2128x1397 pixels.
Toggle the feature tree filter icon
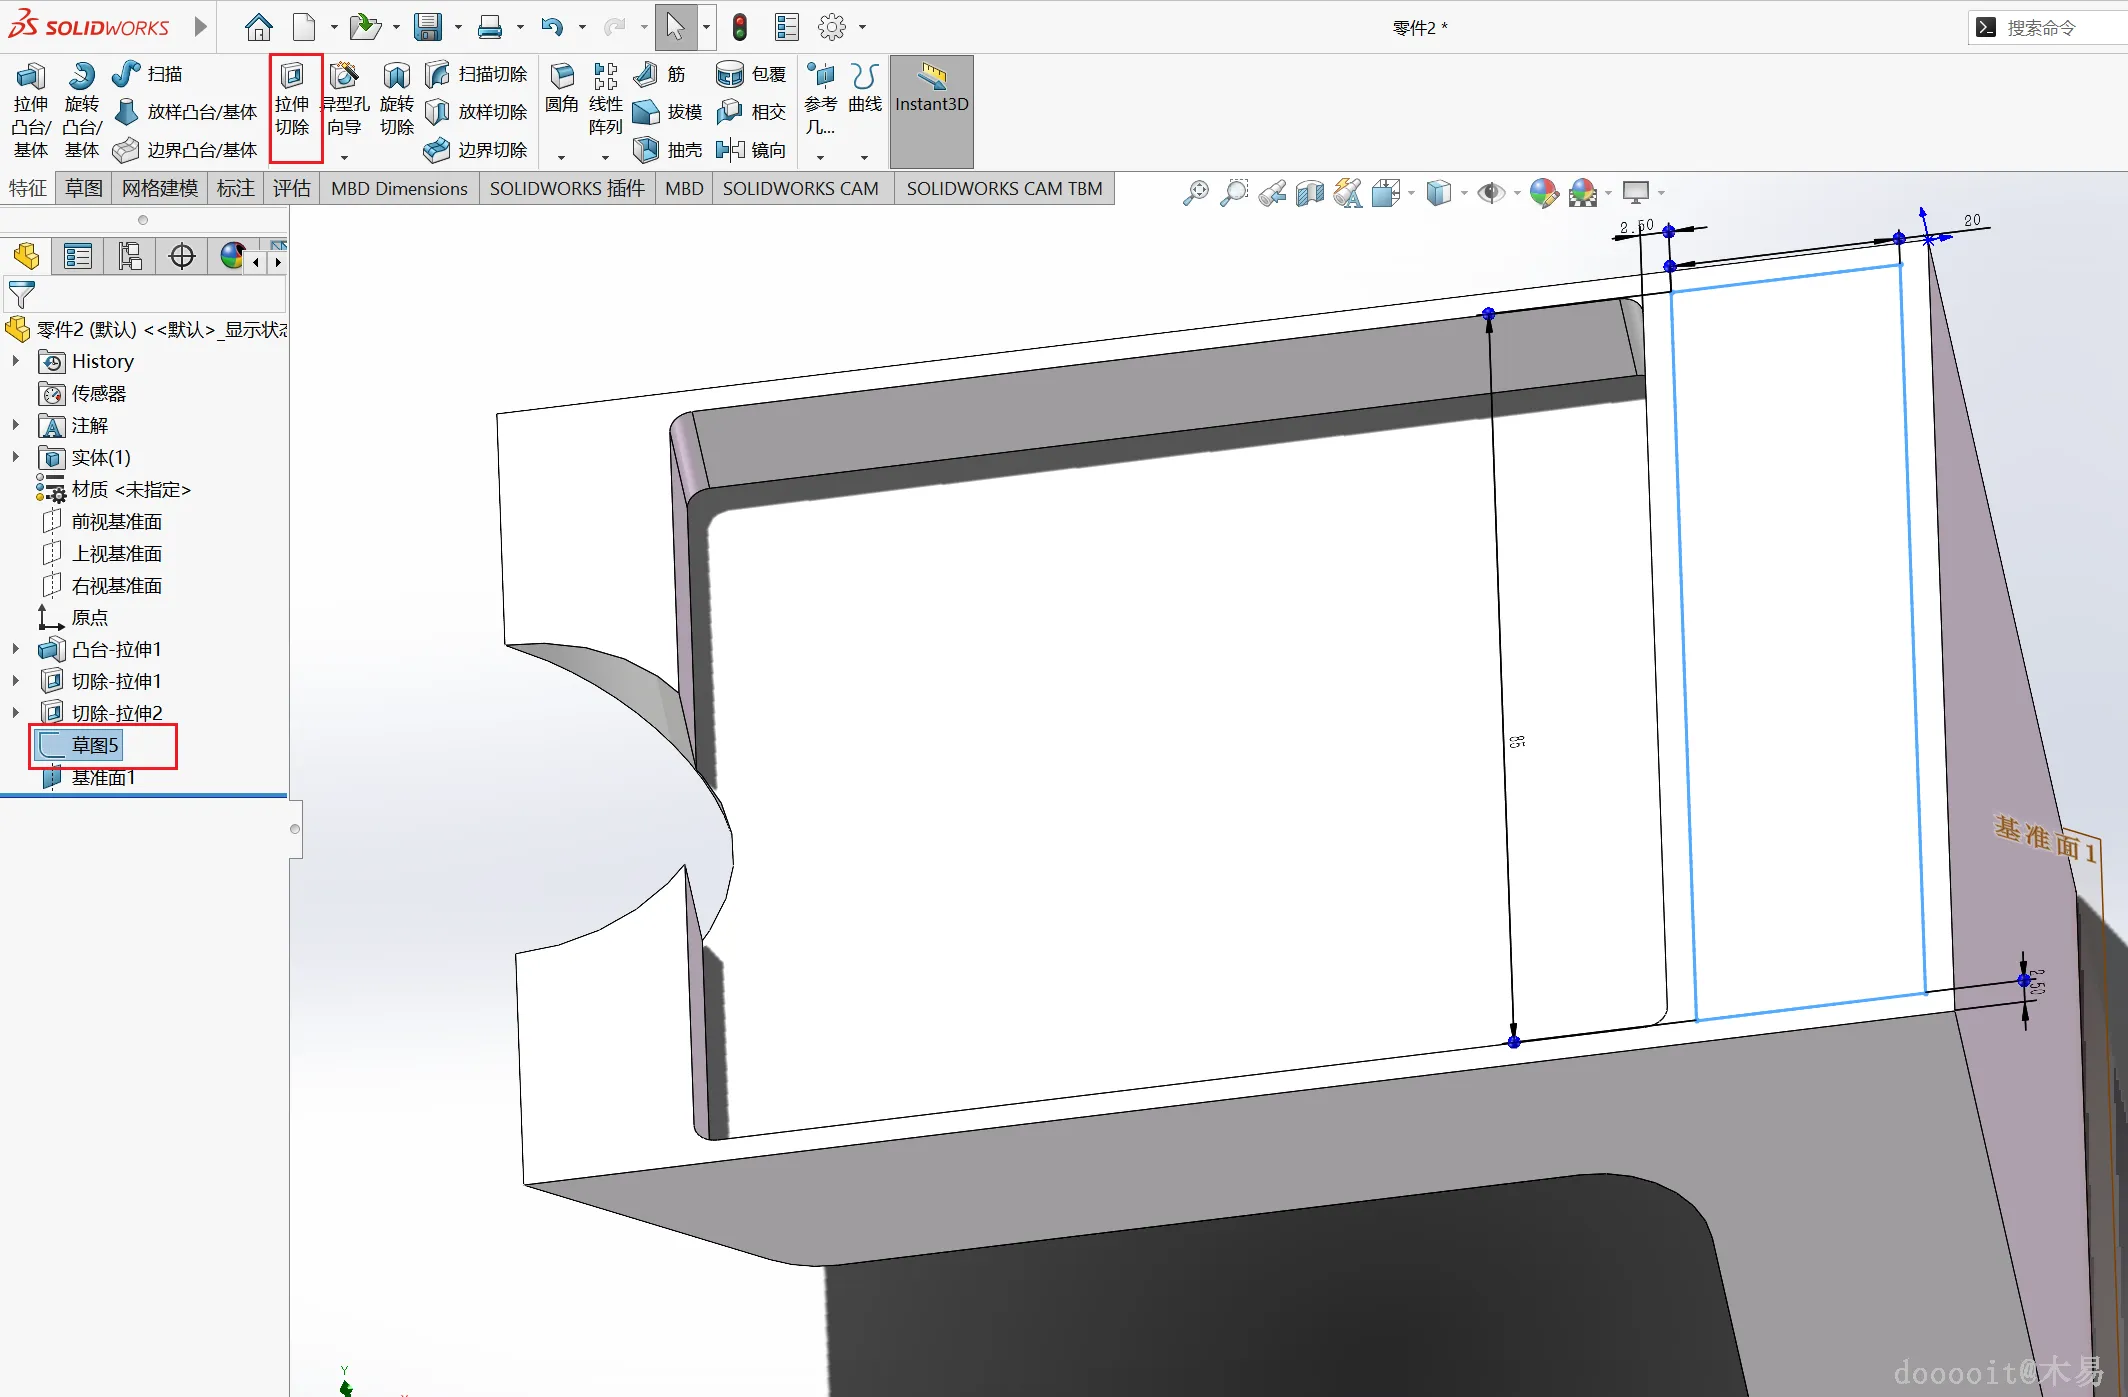pos(22,295)
